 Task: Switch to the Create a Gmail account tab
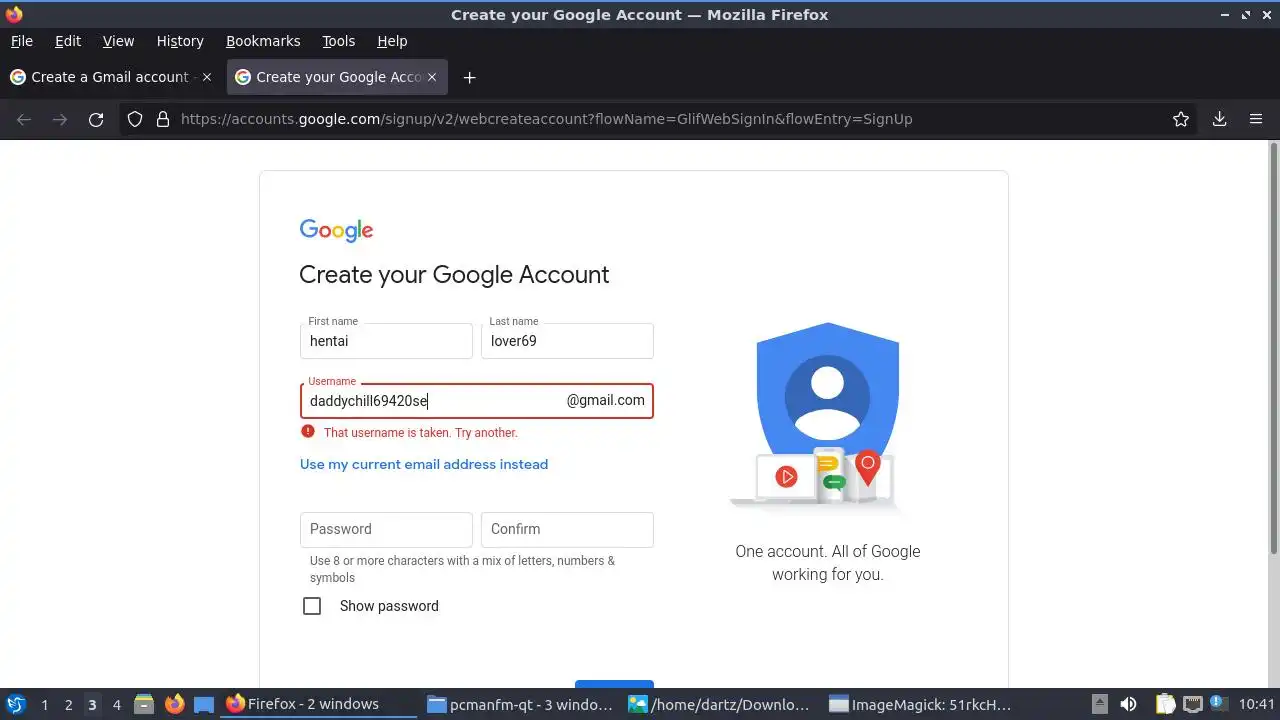(110, 77)
